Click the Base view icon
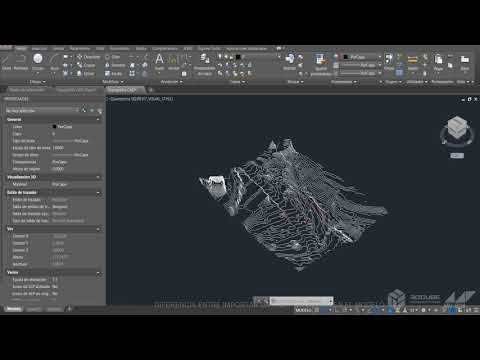This screenshot has height=360, width=480. tap(465, 62)
